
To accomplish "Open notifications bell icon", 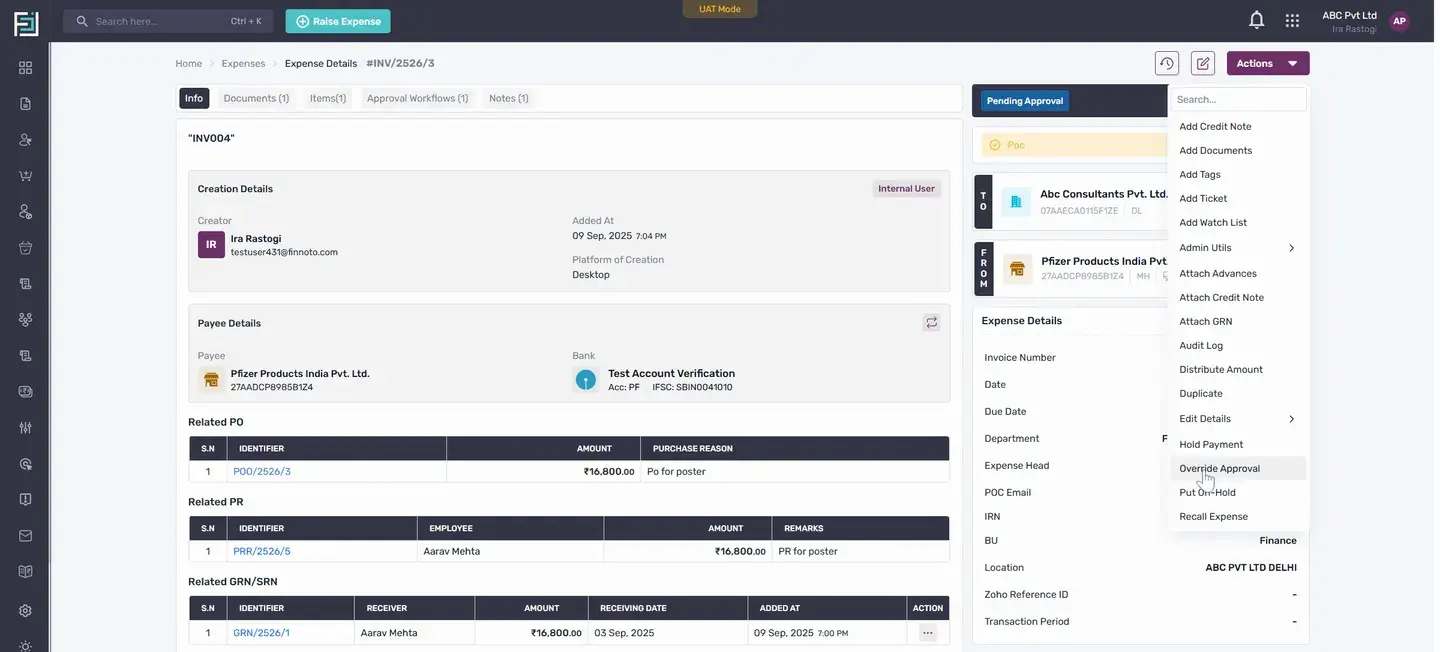I will point(1257,20).
